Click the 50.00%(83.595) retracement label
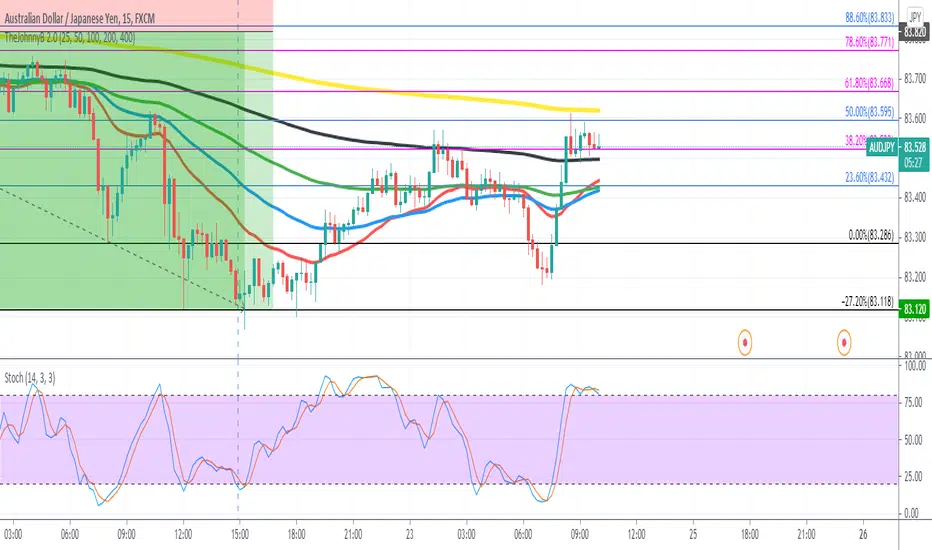 [x=870, y=112]
